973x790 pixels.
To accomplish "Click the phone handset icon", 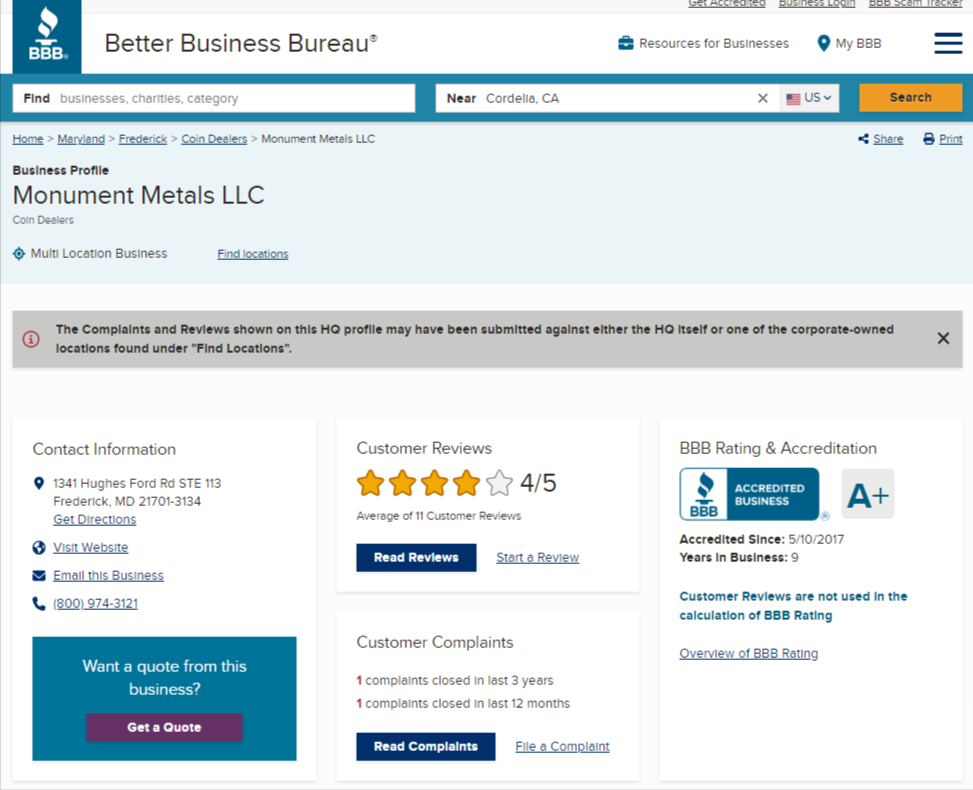I will pyautogui.click(x=38, y=604).
